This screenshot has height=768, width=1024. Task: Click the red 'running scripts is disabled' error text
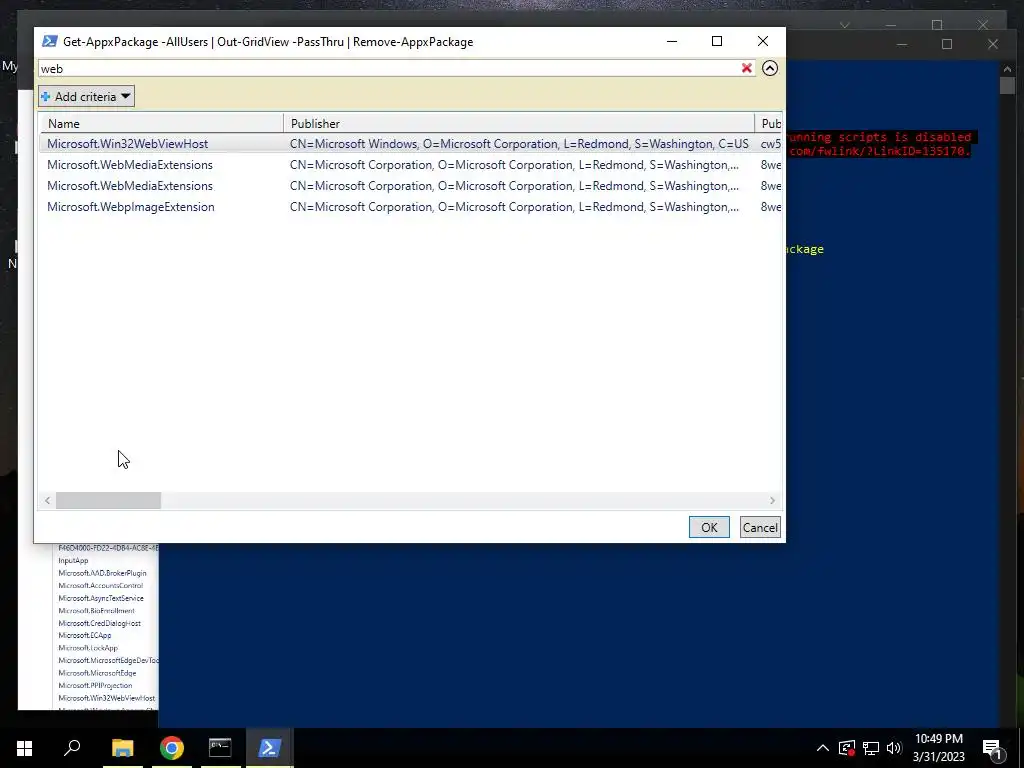pos(878,137)
